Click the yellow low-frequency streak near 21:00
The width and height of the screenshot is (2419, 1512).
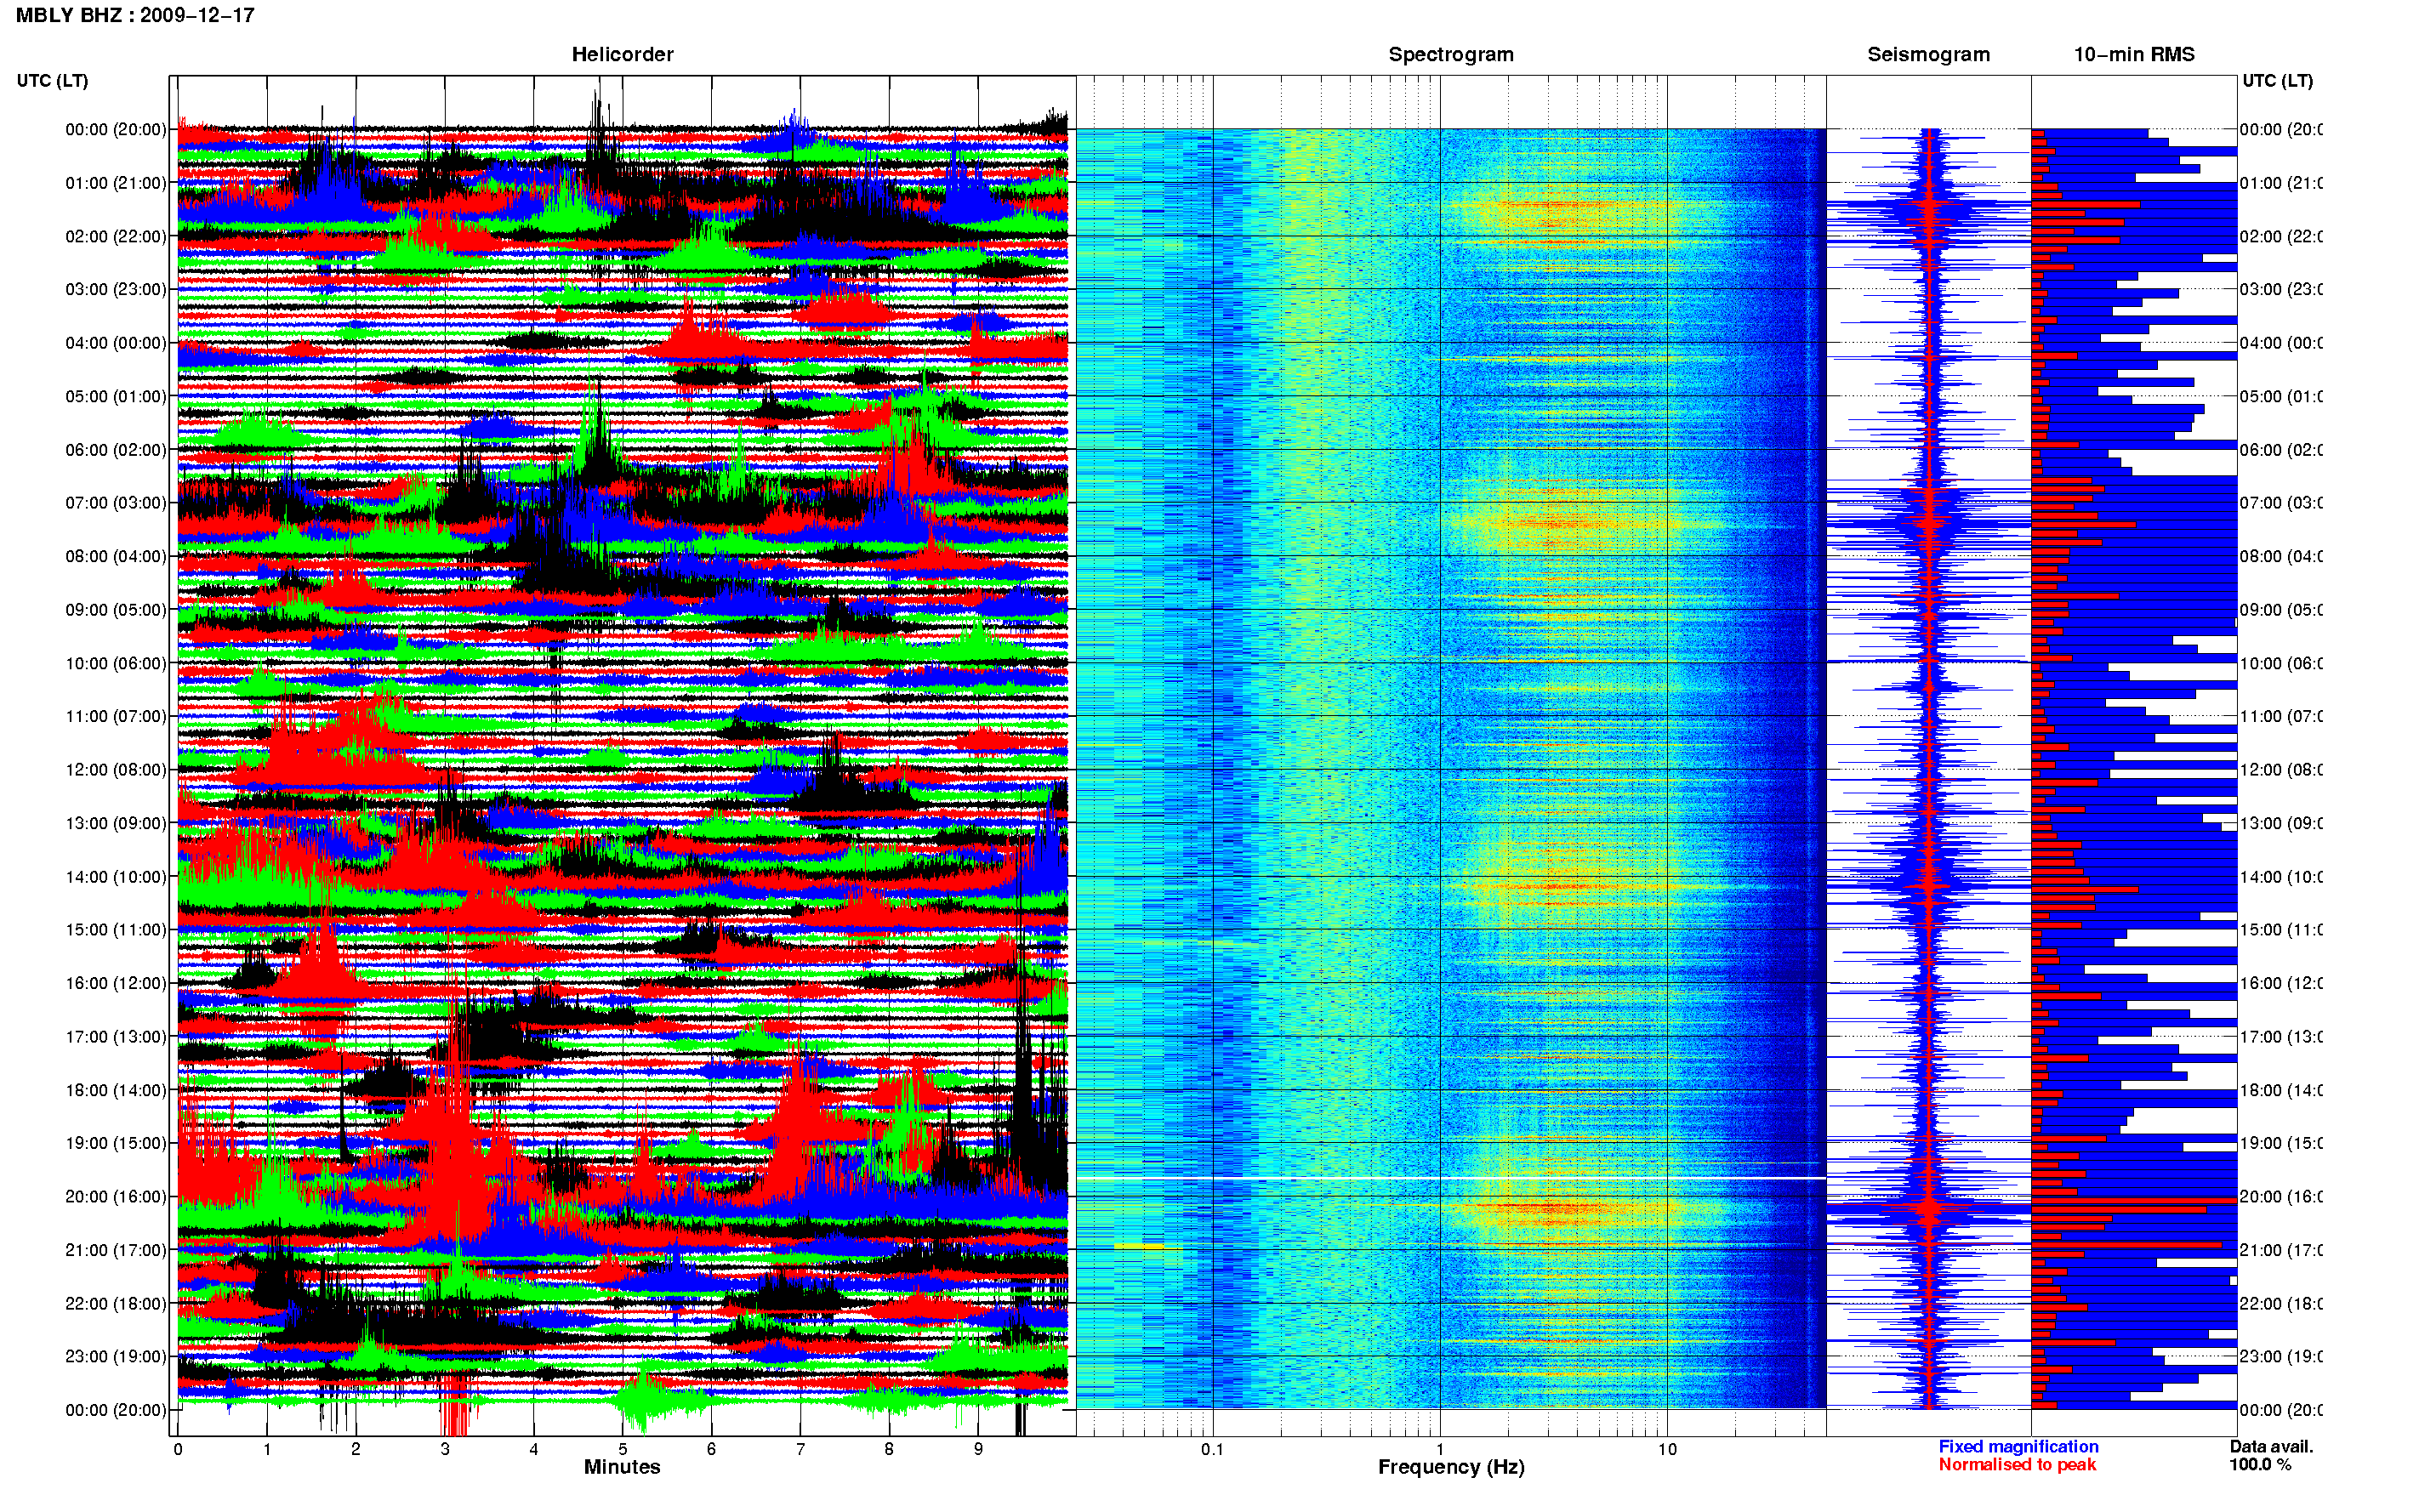click(1139, 1246)
